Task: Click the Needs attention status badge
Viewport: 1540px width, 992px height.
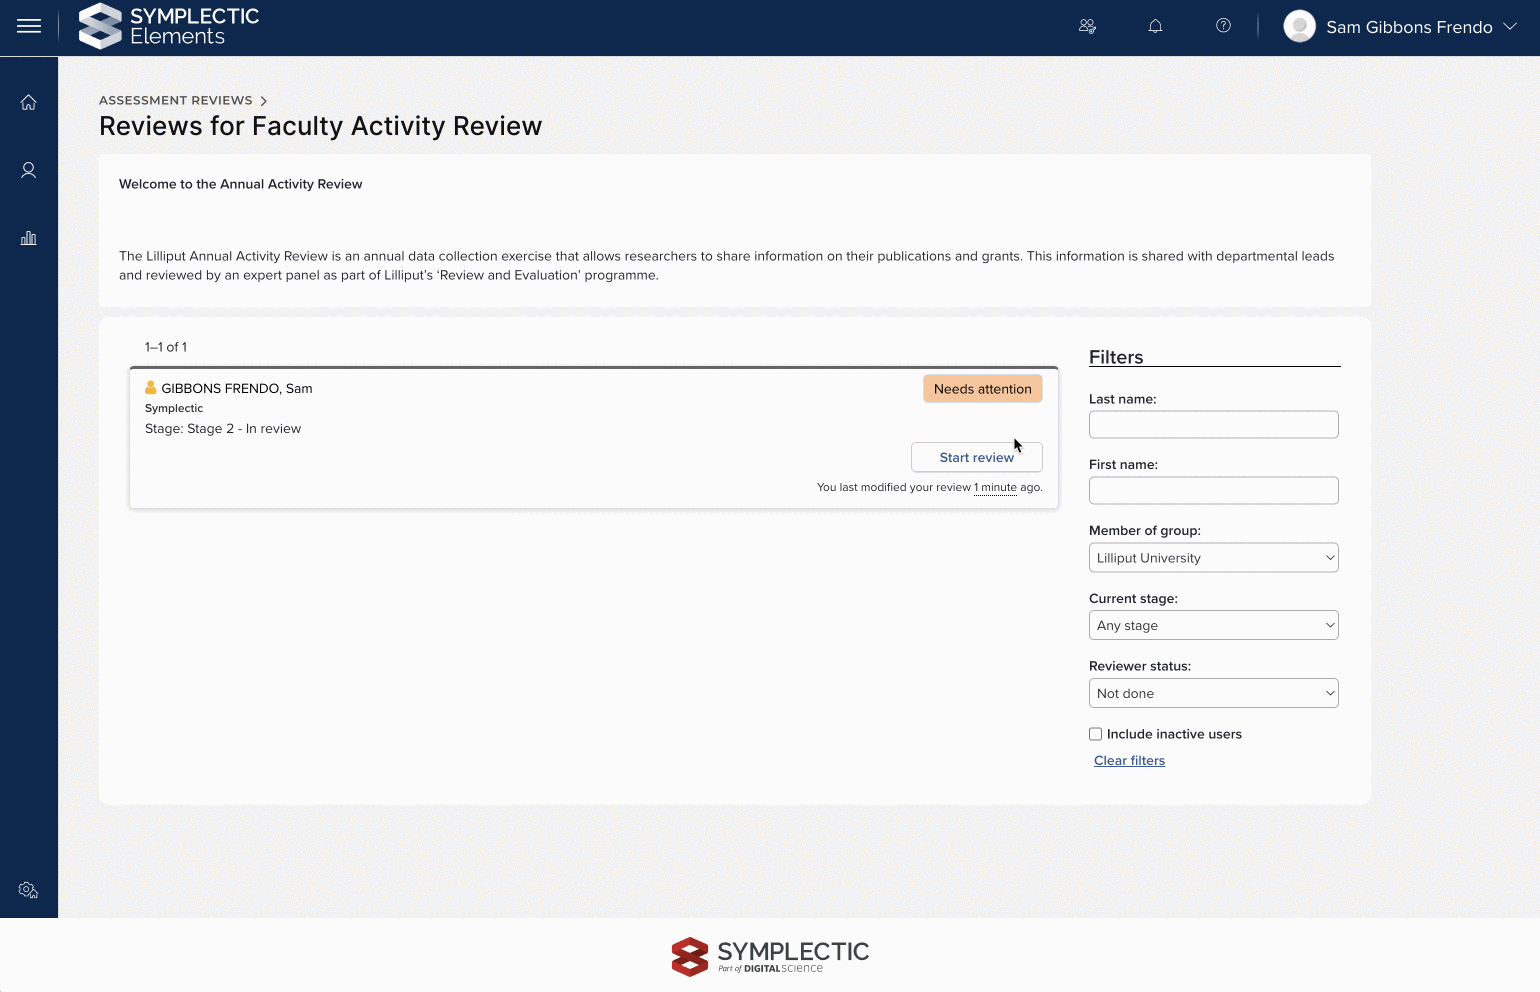Action: 982,389
